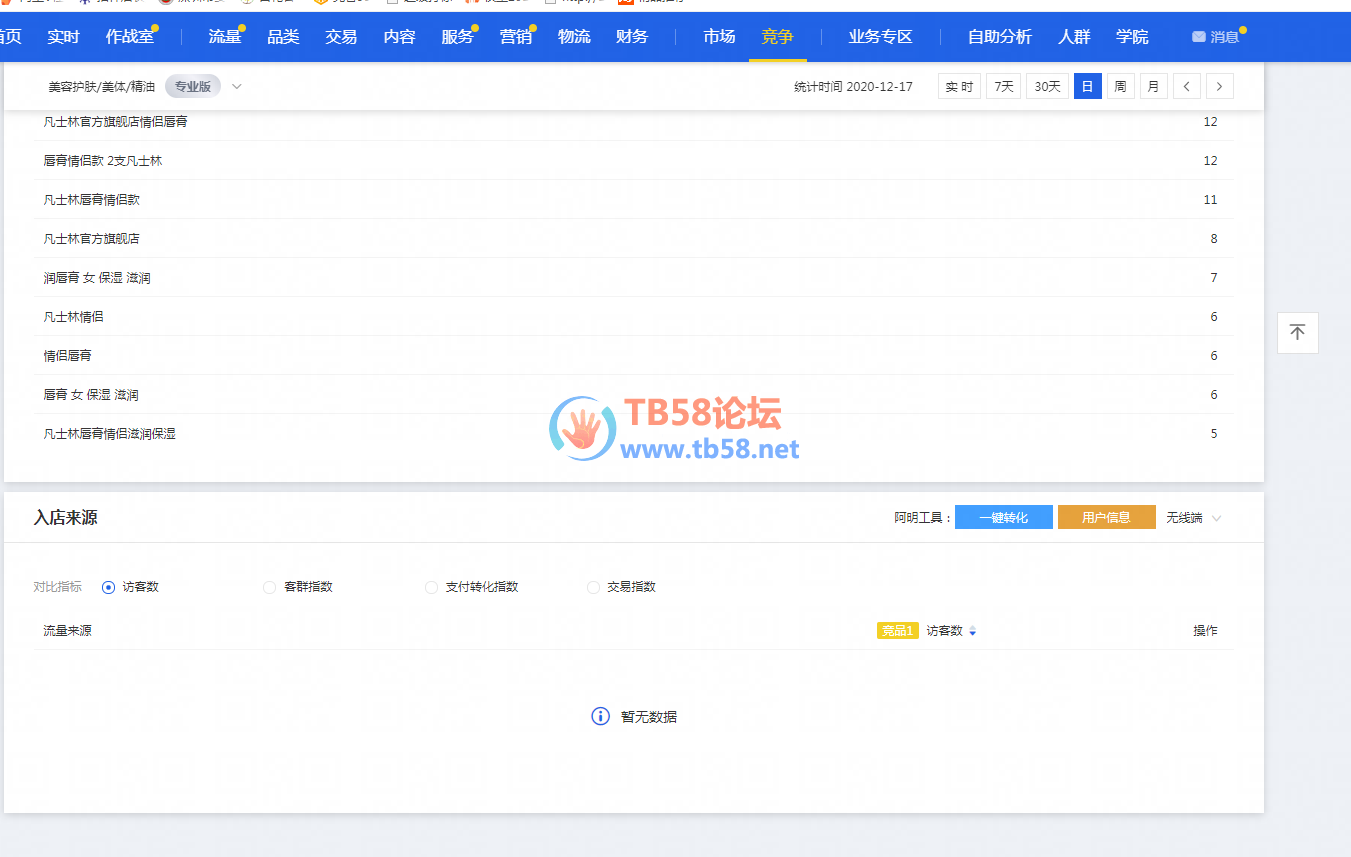Click the 访客数 sort arrow icon

(x=972, y=631)
